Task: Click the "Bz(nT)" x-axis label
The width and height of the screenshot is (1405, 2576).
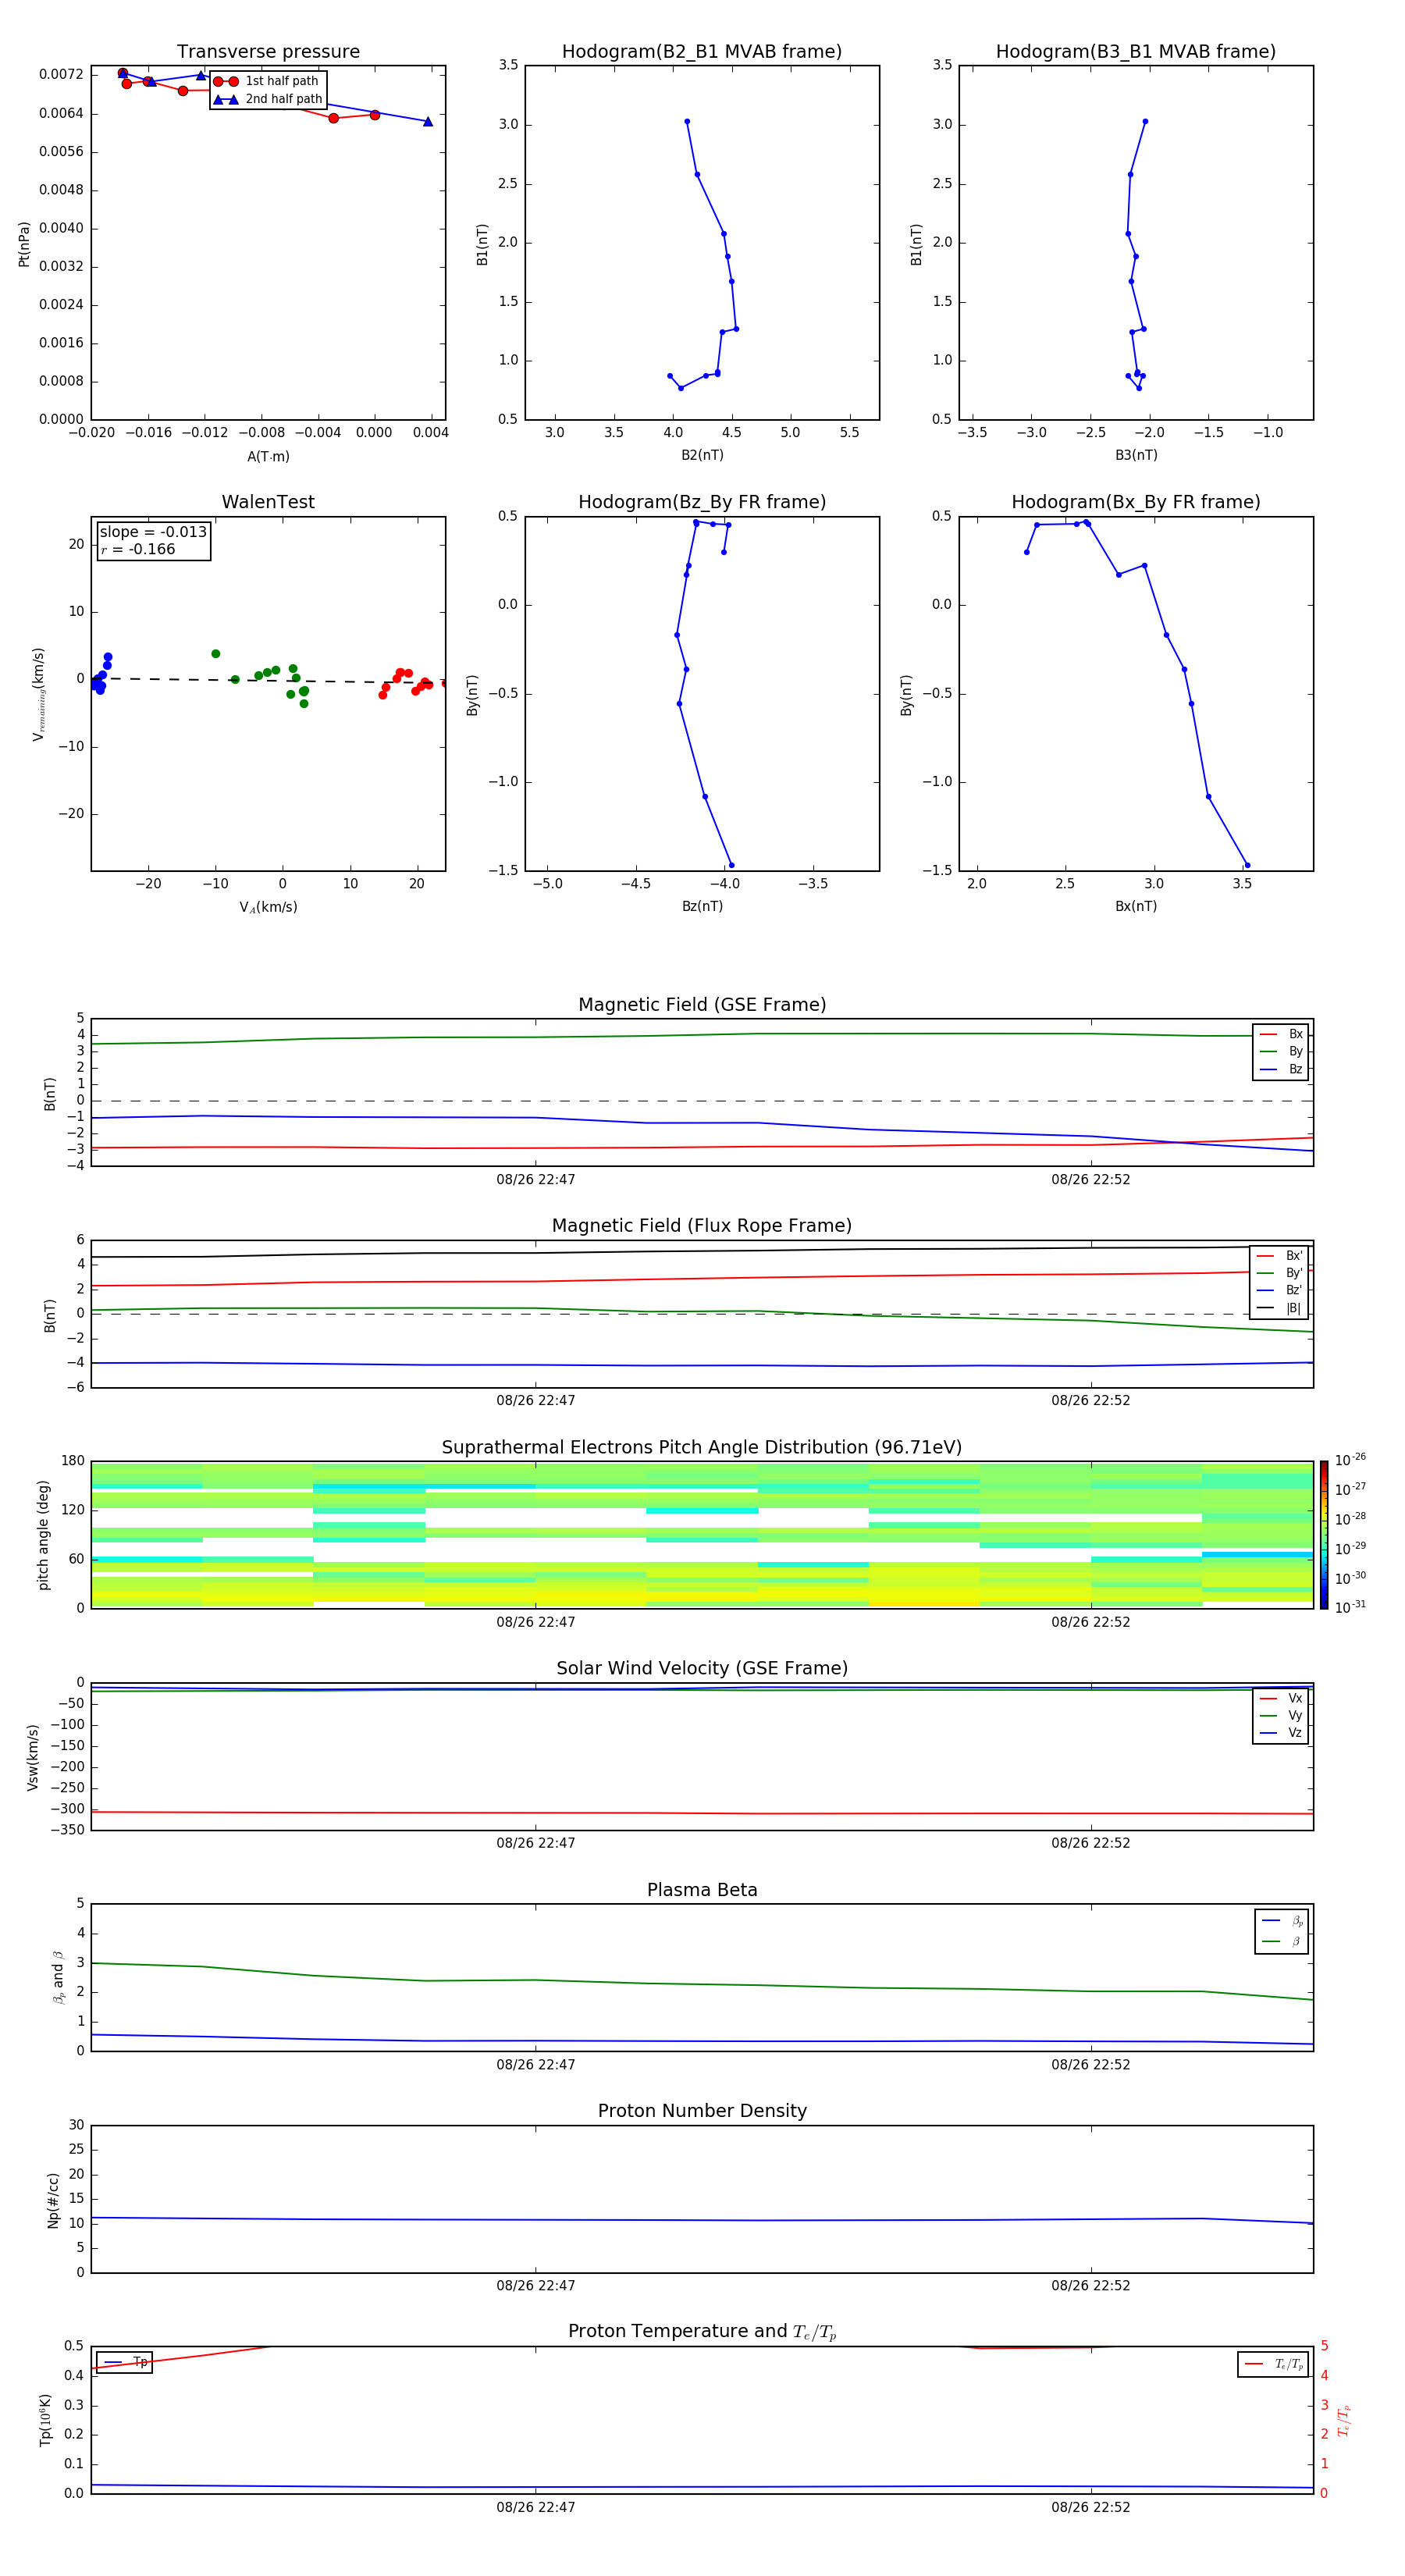Action: coord(702,906)
